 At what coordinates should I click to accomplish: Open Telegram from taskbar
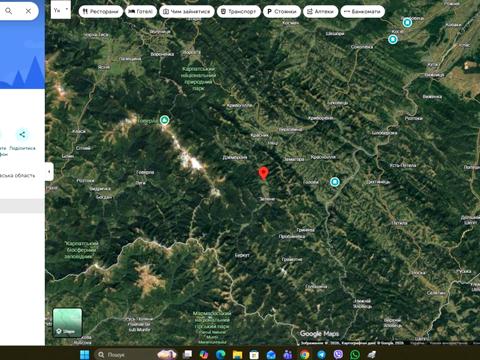(x=321, y=354)
